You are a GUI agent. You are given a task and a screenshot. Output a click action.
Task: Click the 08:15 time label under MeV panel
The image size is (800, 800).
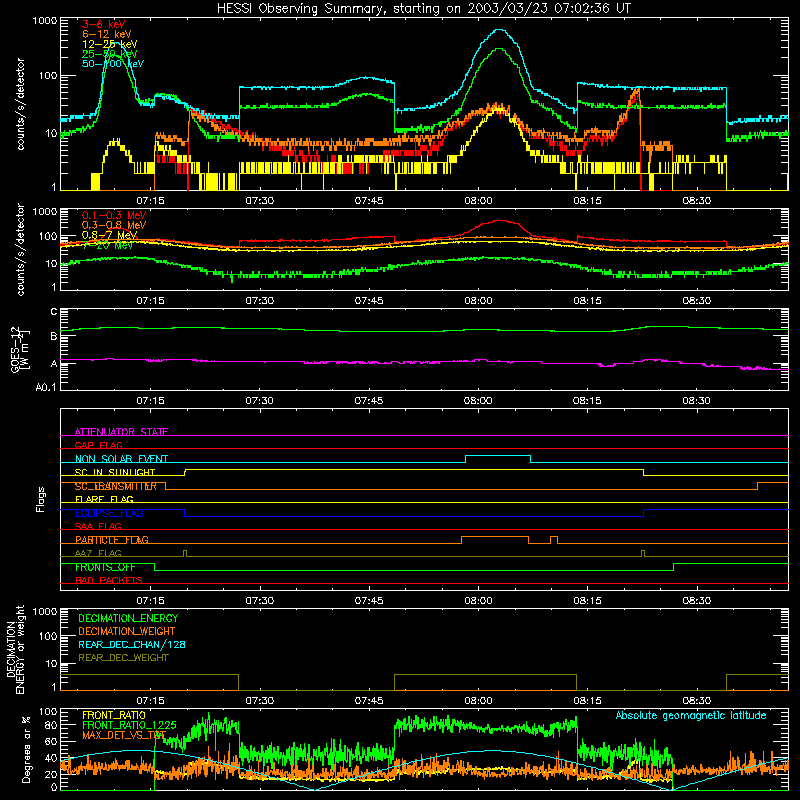pos(587,301)
